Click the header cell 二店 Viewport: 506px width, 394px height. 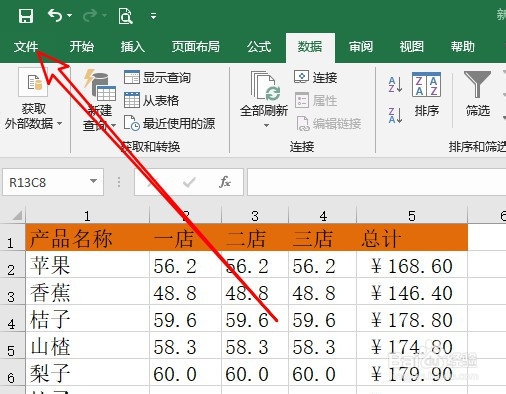[x=255, y=238]
